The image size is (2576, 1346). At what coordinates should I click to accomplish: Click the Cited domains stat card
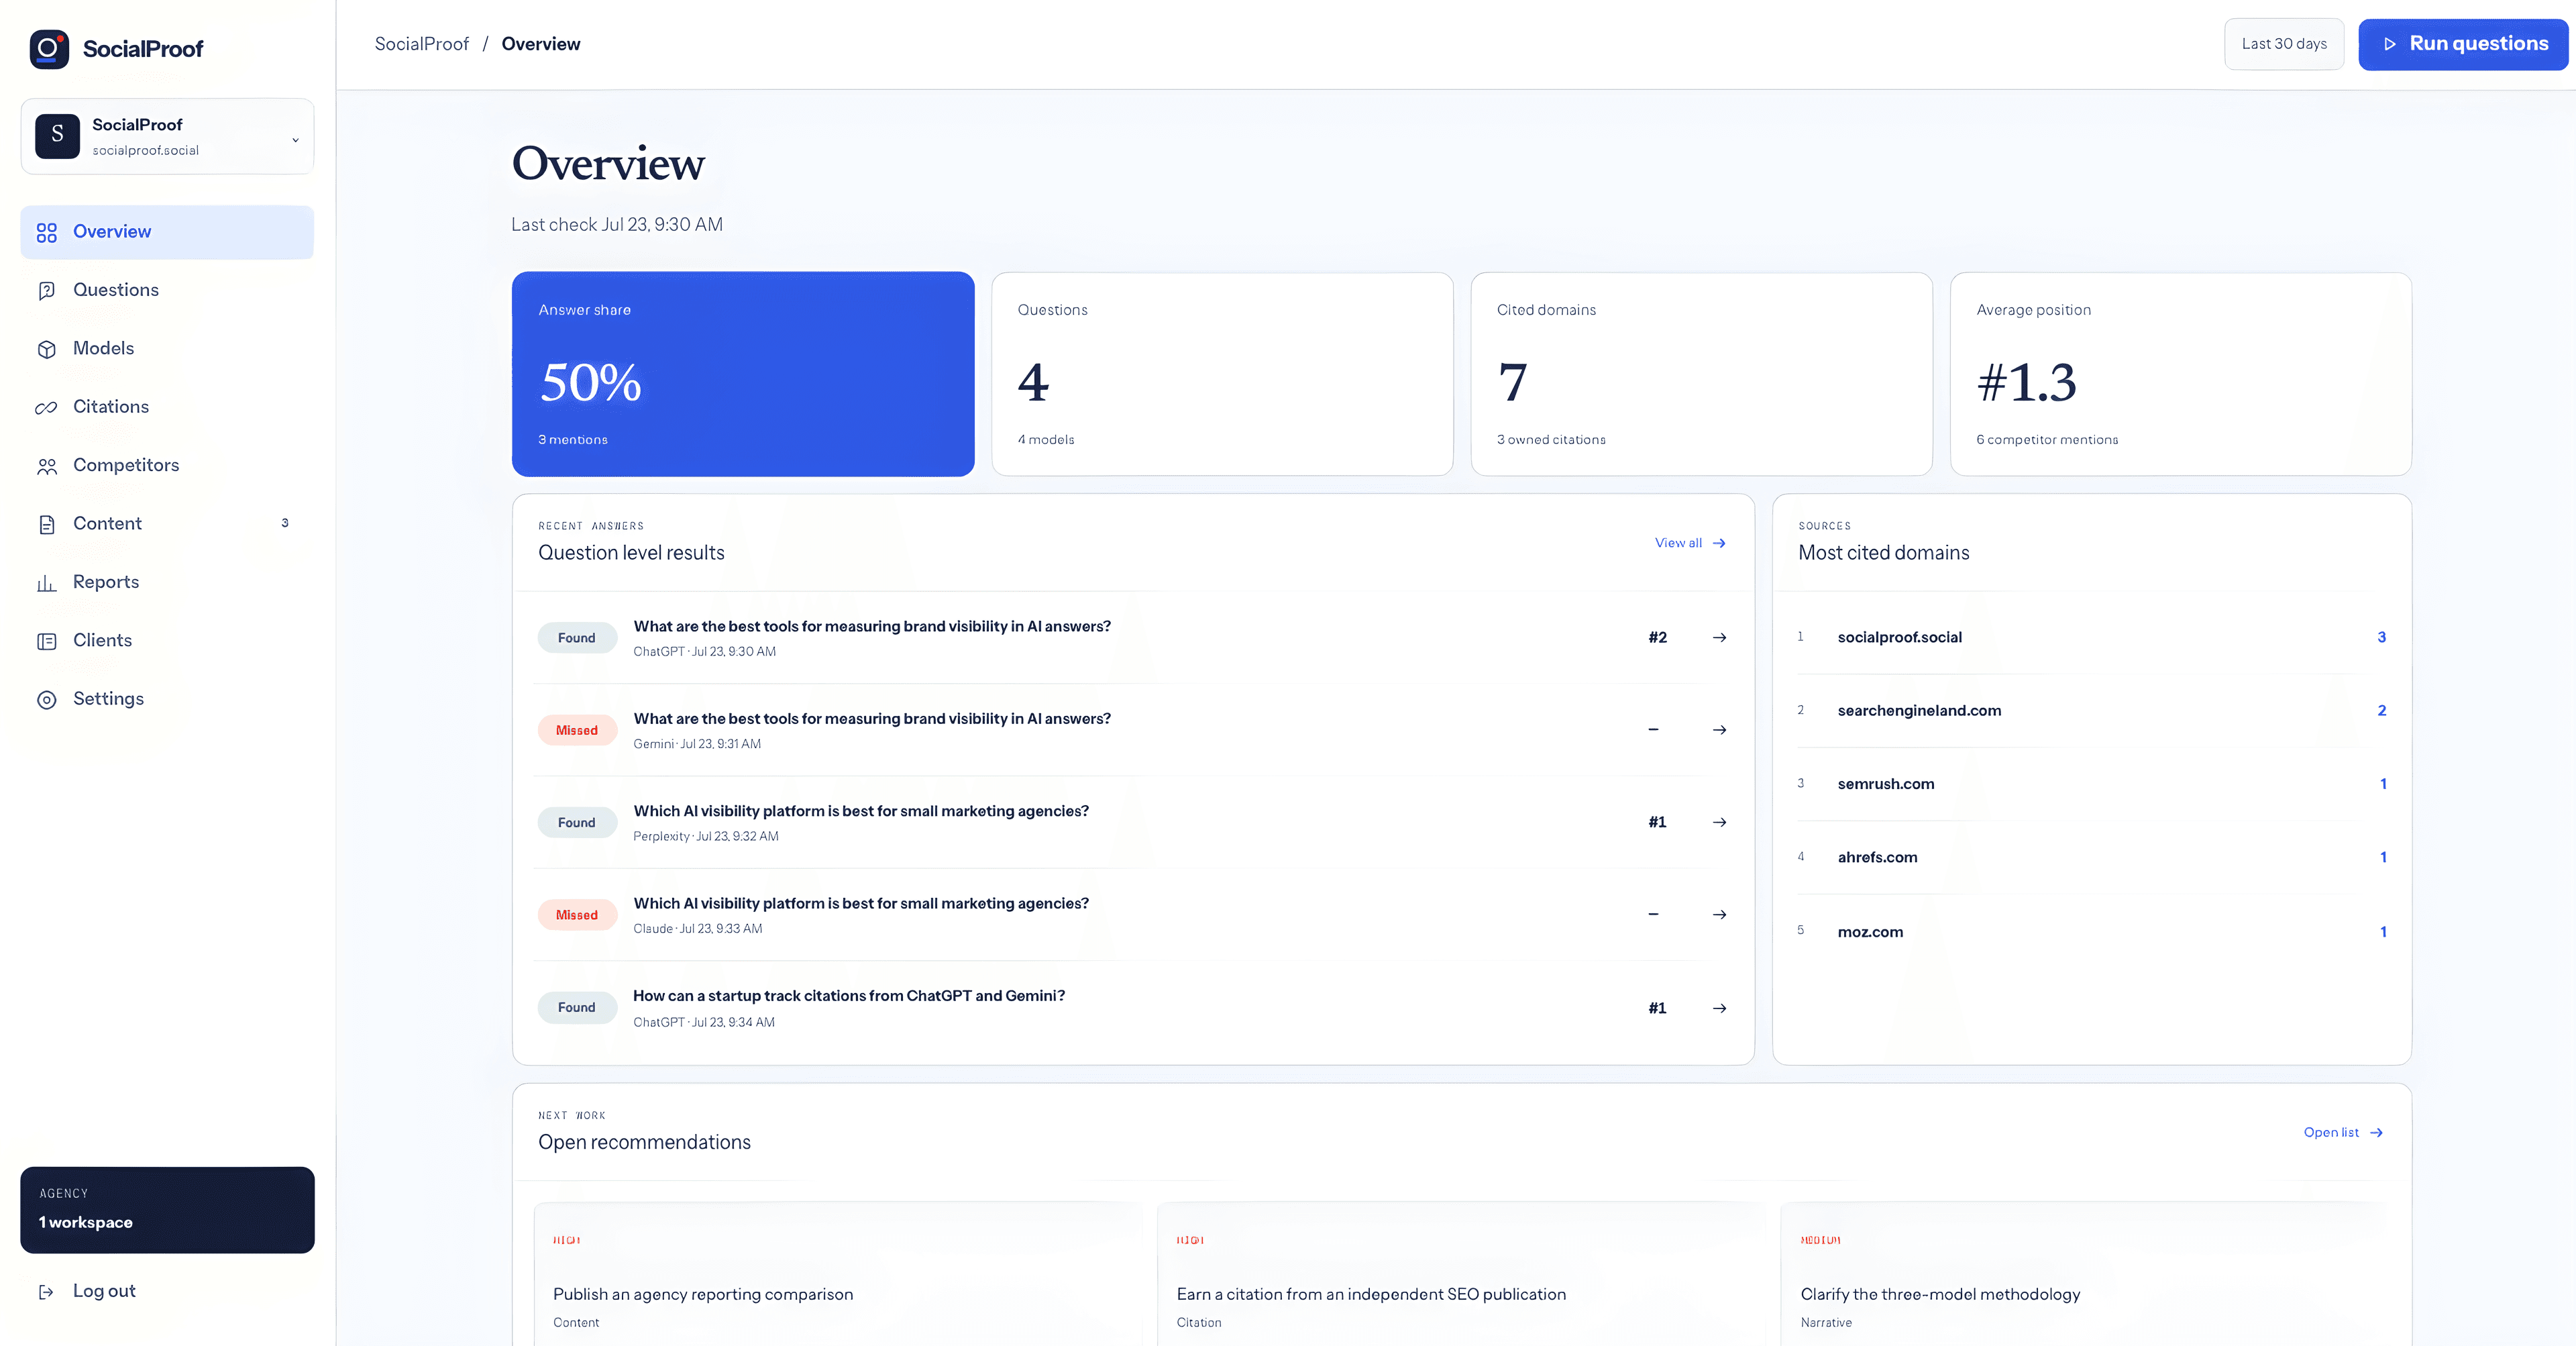click(1701, 374)
